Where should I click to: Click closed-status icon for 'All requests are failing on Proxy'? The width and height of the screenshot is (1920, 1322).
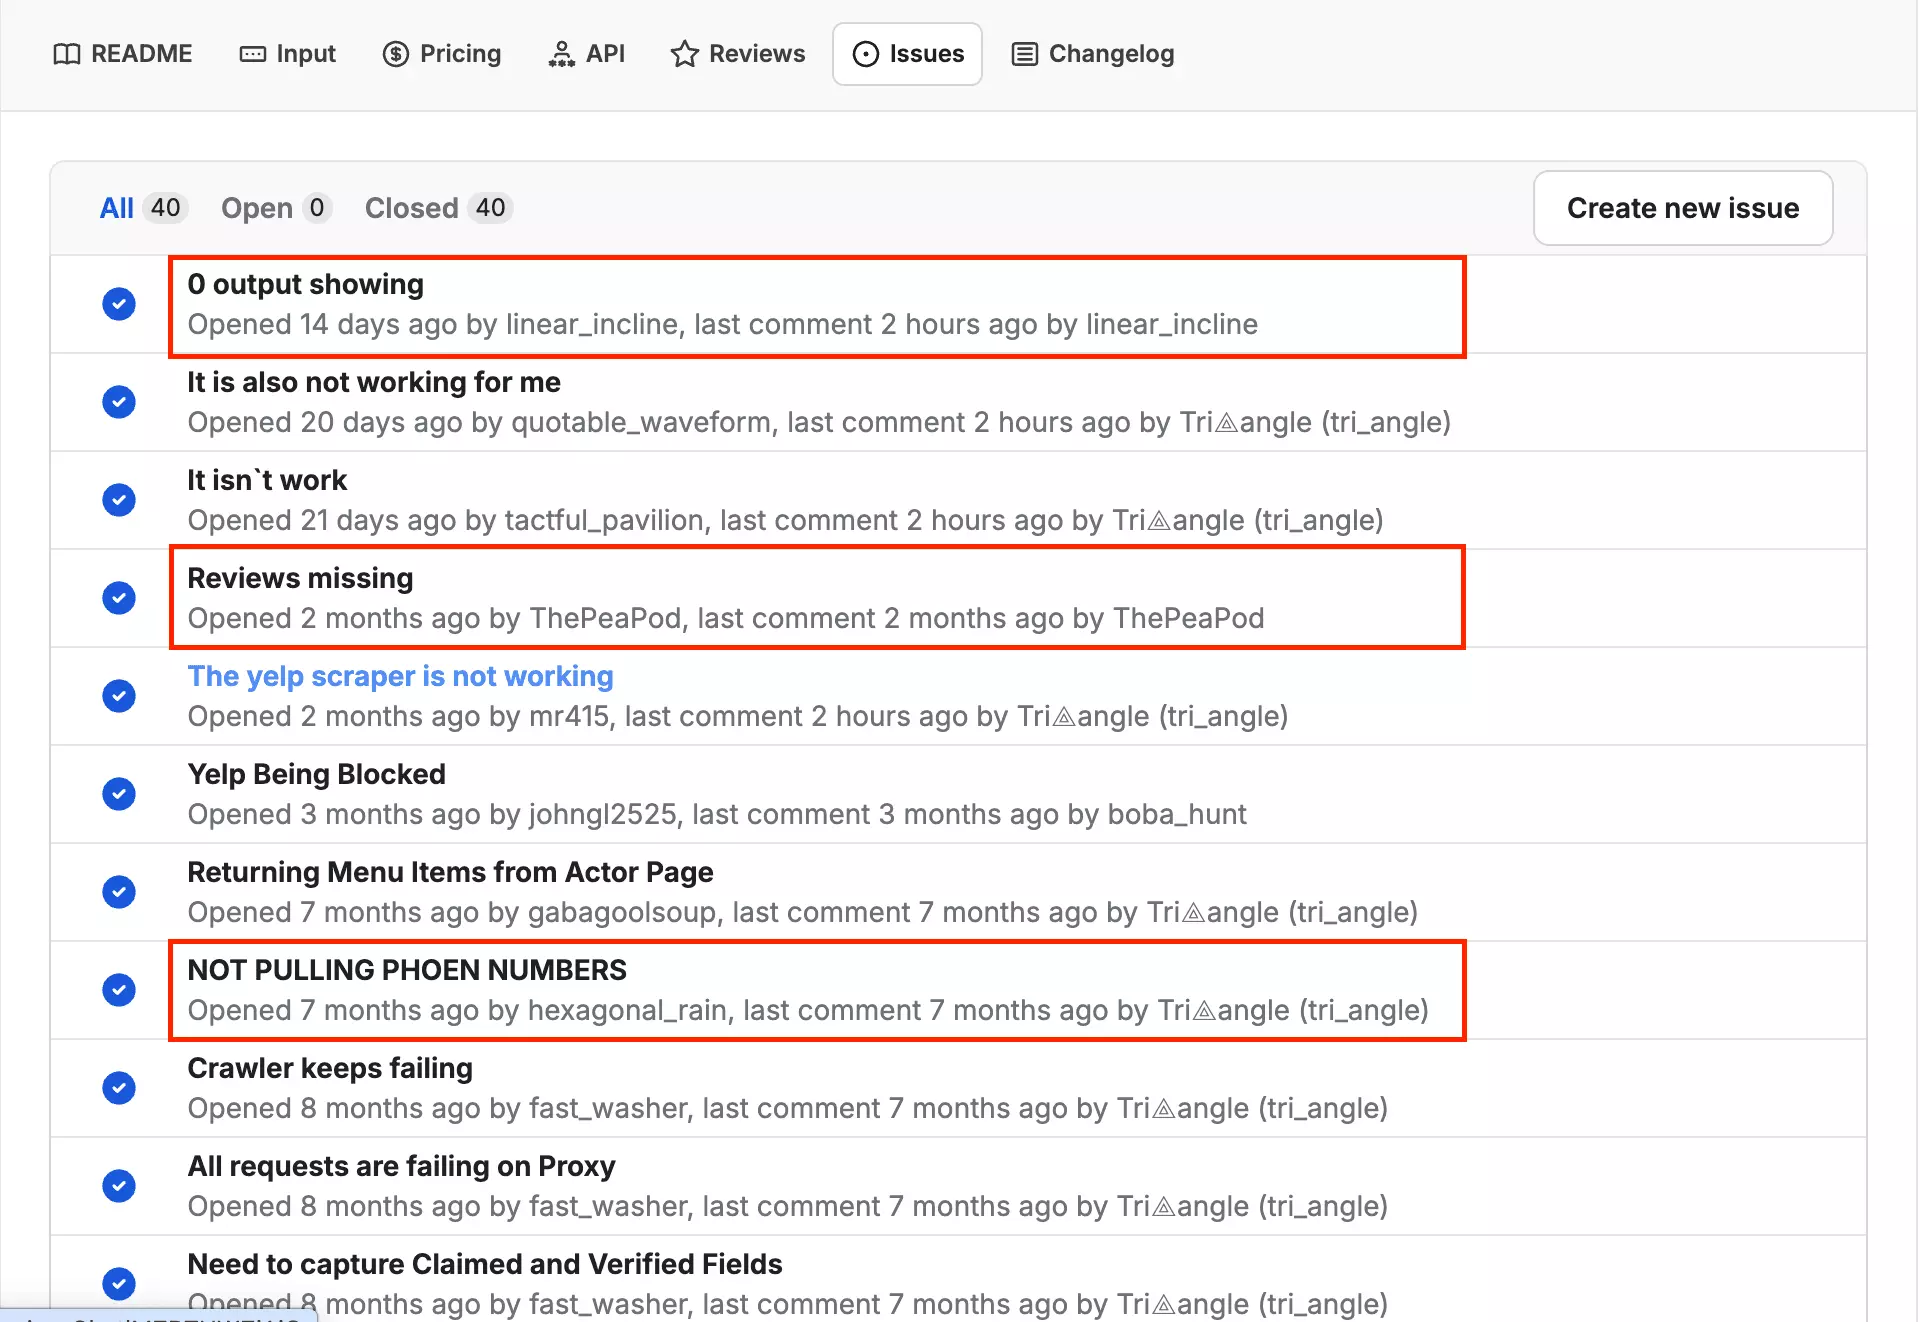119,1186
